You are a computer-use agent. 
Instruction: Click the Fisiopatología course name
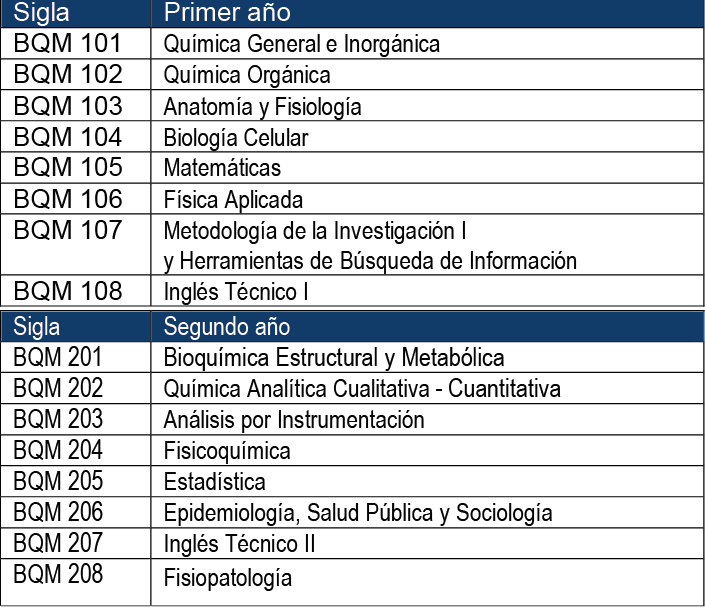(x=228, y=578)
